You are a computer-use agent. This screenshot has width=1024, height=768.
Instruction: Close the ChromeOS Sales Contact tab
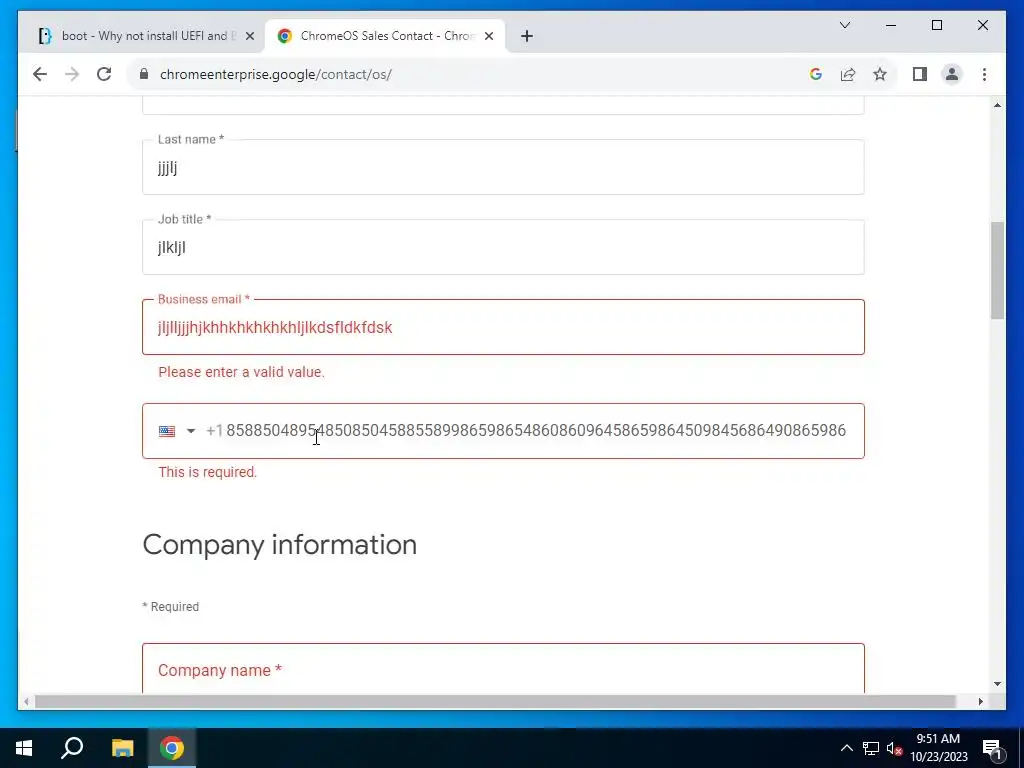point(488,36)
